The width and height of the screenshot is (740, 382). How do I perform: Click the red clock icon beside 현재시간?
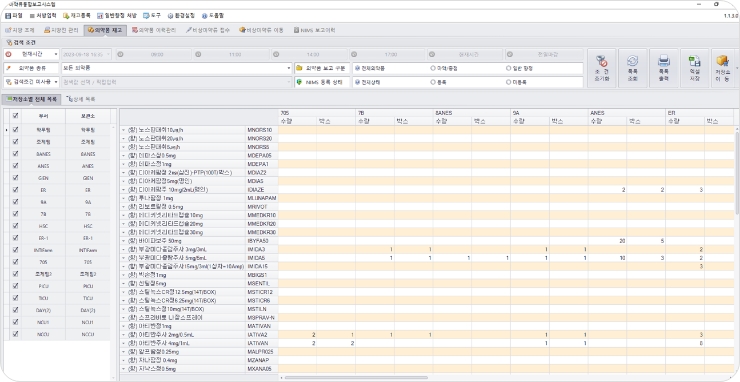tap(8, 54)
